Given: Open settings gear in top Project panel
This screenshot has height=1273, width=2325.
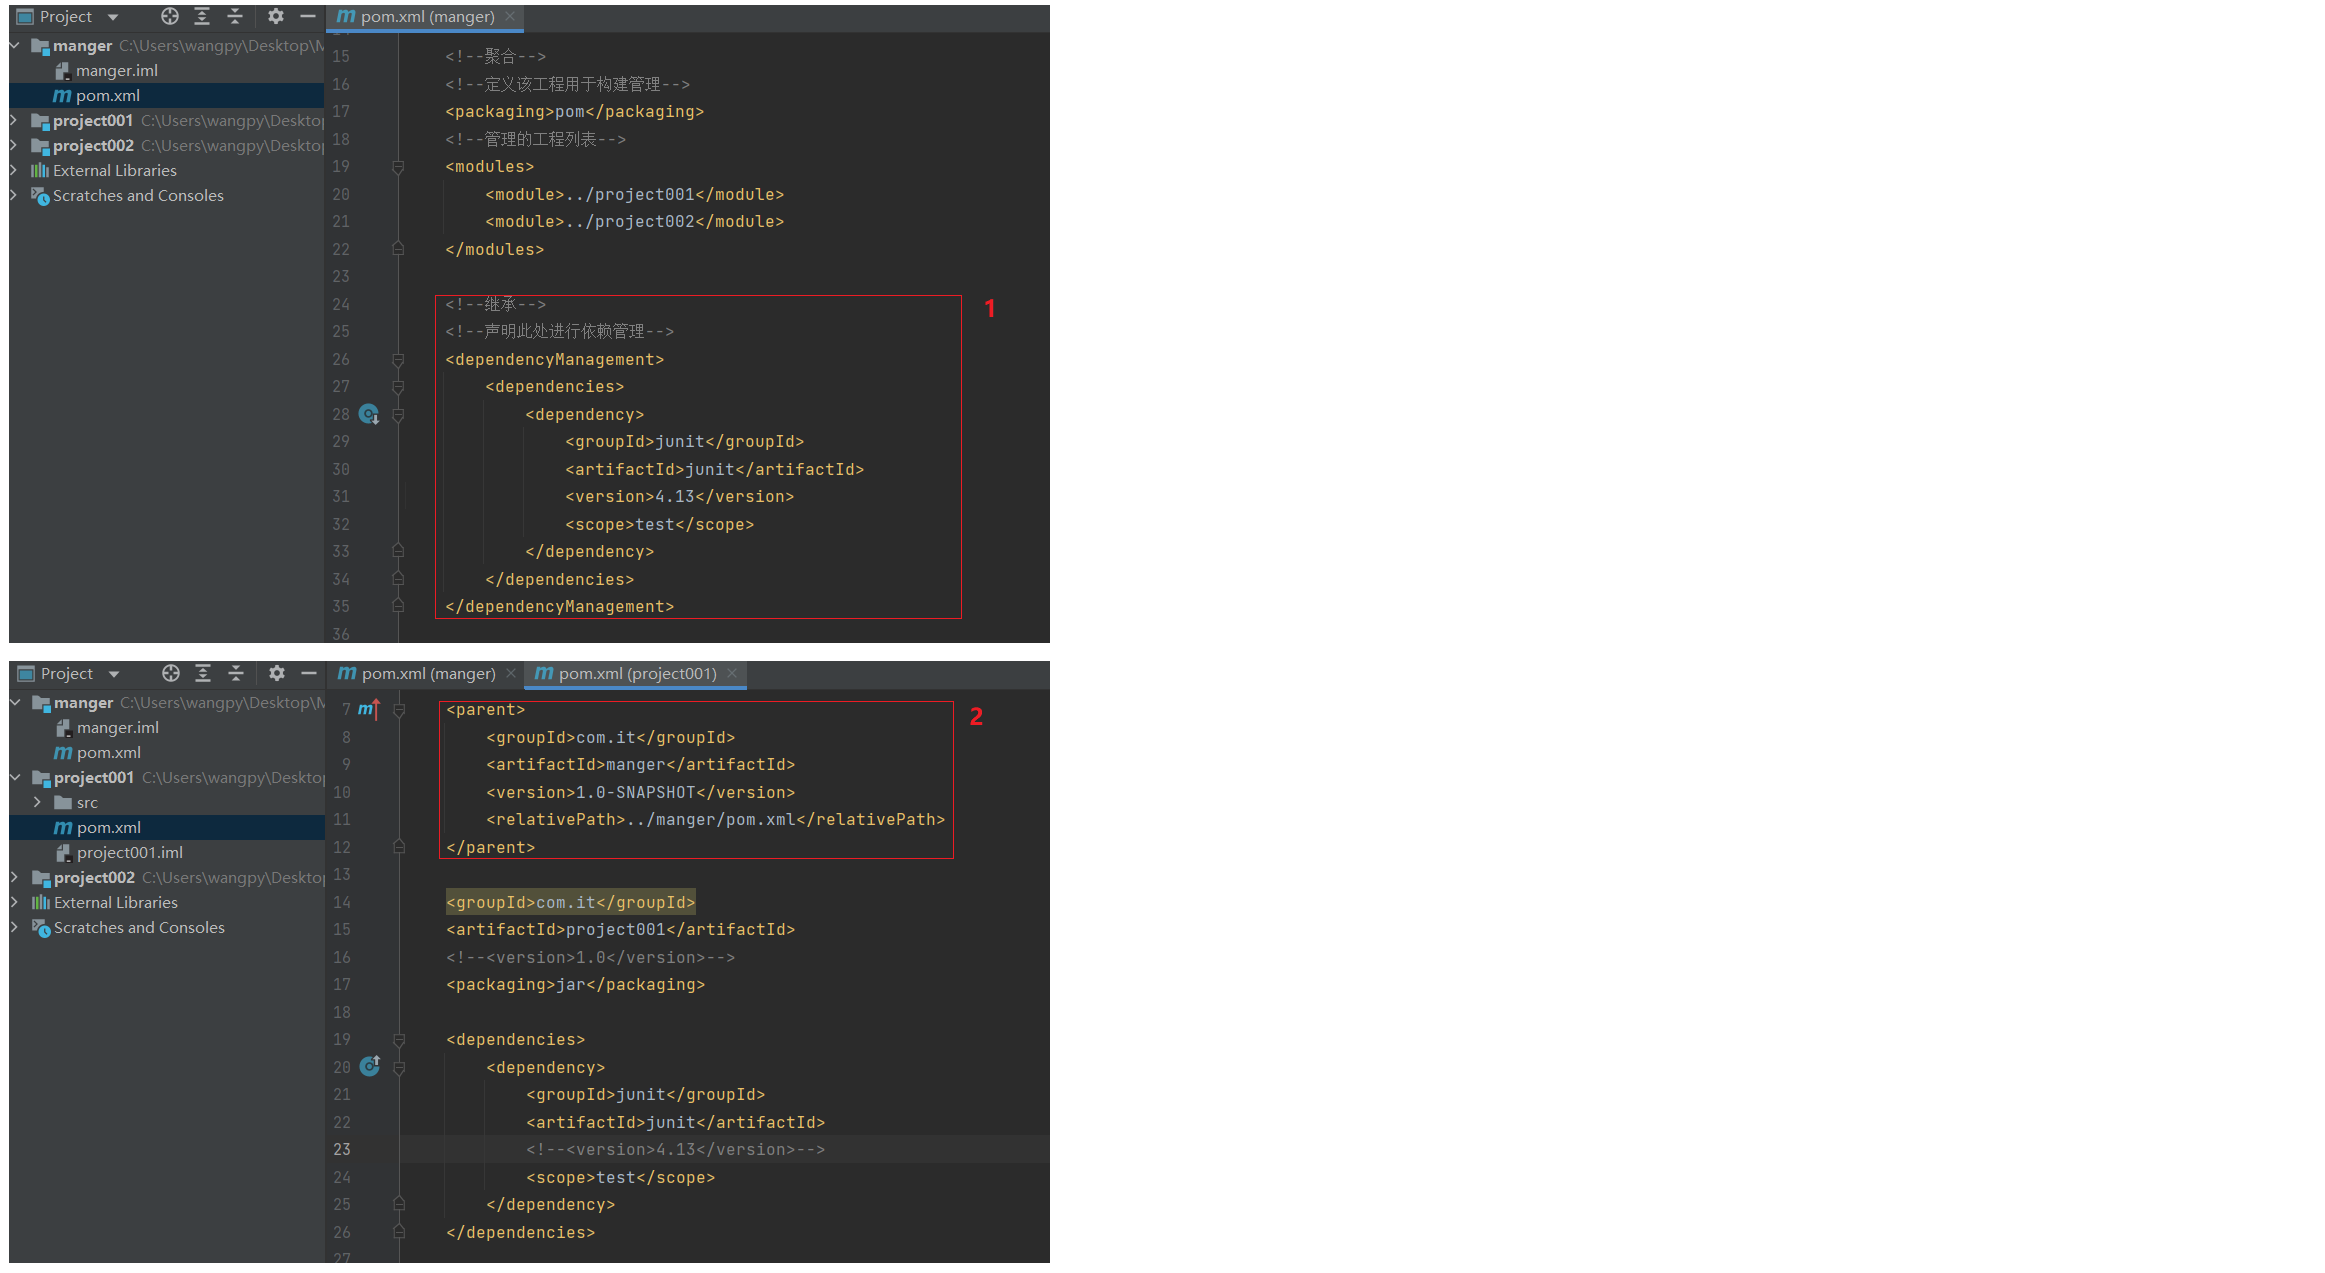Looking at the screenshot, I should (x=276, y=16).
